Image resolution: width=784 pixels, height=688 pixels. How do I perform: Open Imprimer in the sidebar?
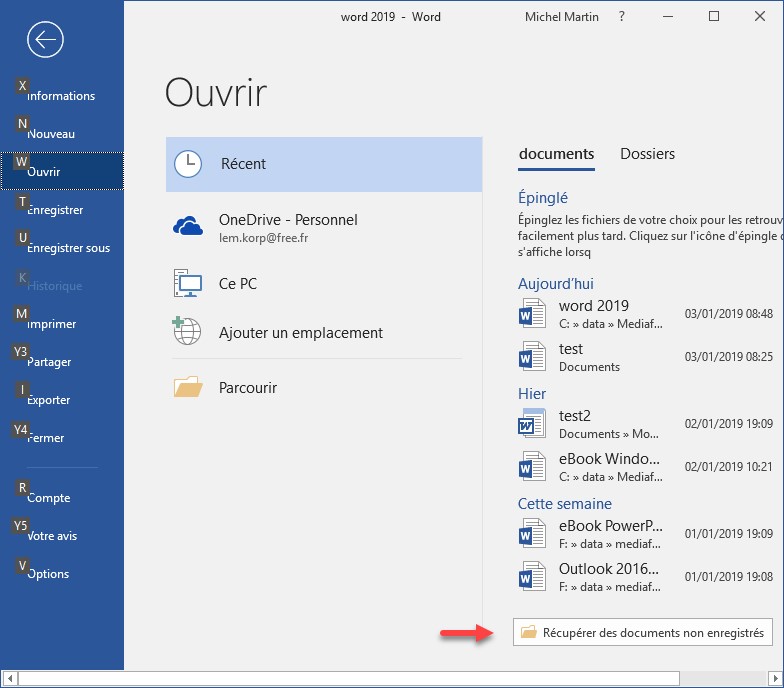click(52, 324)
